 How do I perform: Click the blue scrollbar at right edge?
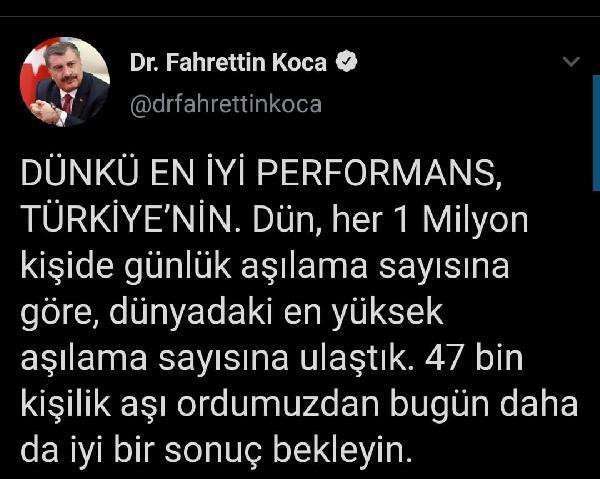(x=596, y=133)
